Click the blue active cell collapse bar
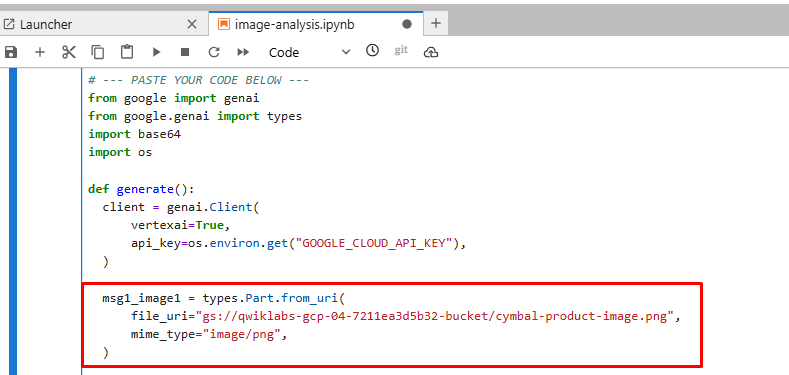Viewport: 789px width, 375px height. (13, 221)
